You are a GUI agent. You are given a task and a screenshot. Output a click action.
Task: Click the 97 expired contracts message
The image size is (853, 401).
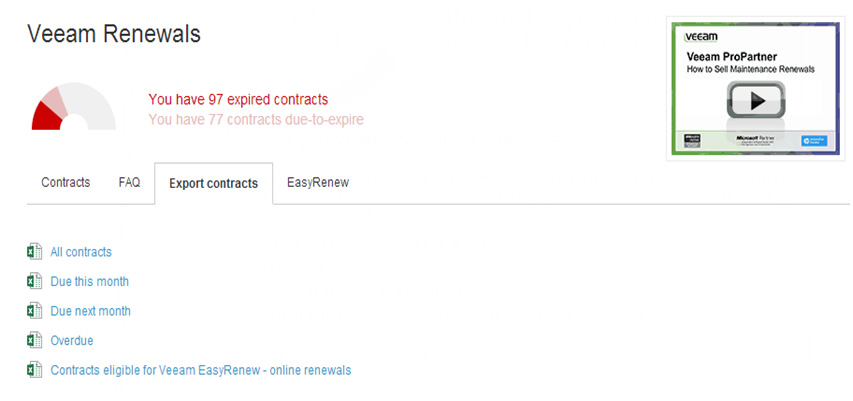point(238,100)
